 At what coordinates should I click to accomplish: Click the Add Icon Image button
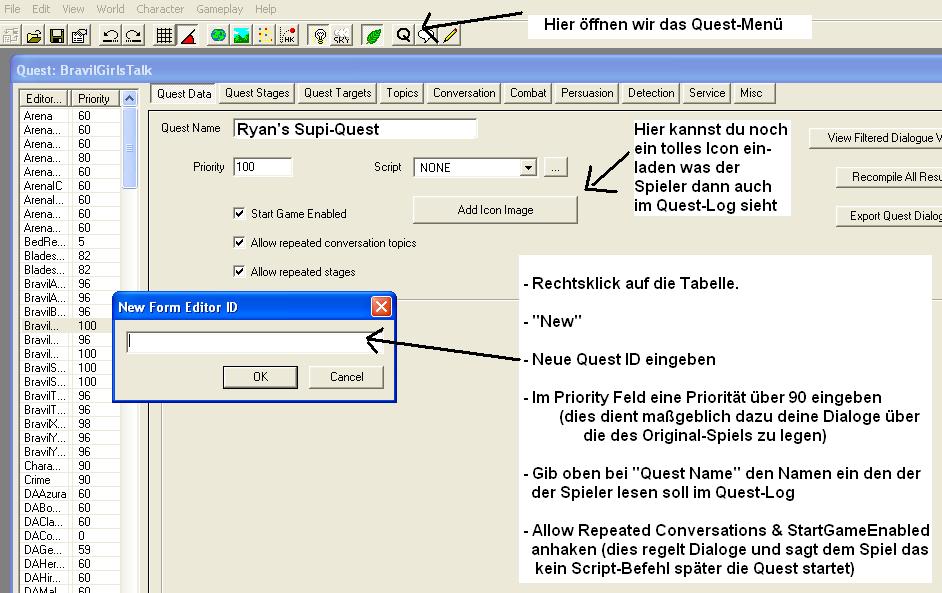pyautogui.click(x=495, y=210)
